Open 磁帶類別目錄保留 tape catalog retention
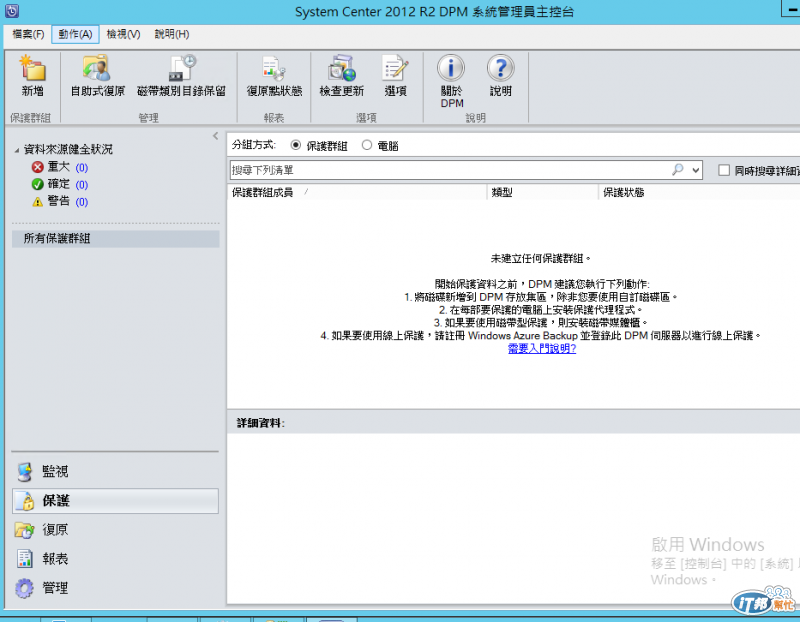The image size is (800, 622). tap(182, 68)
